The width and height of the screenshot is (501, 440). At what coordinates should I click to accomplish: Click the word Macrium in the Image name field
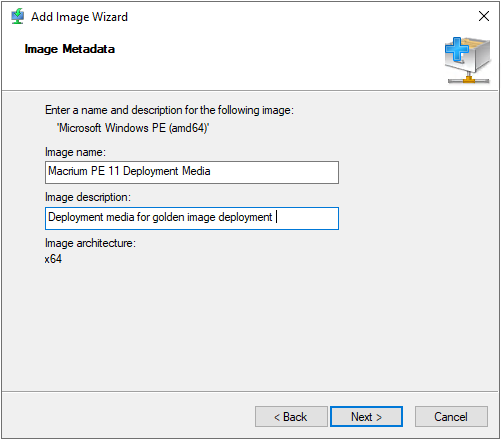click(68, 171)
